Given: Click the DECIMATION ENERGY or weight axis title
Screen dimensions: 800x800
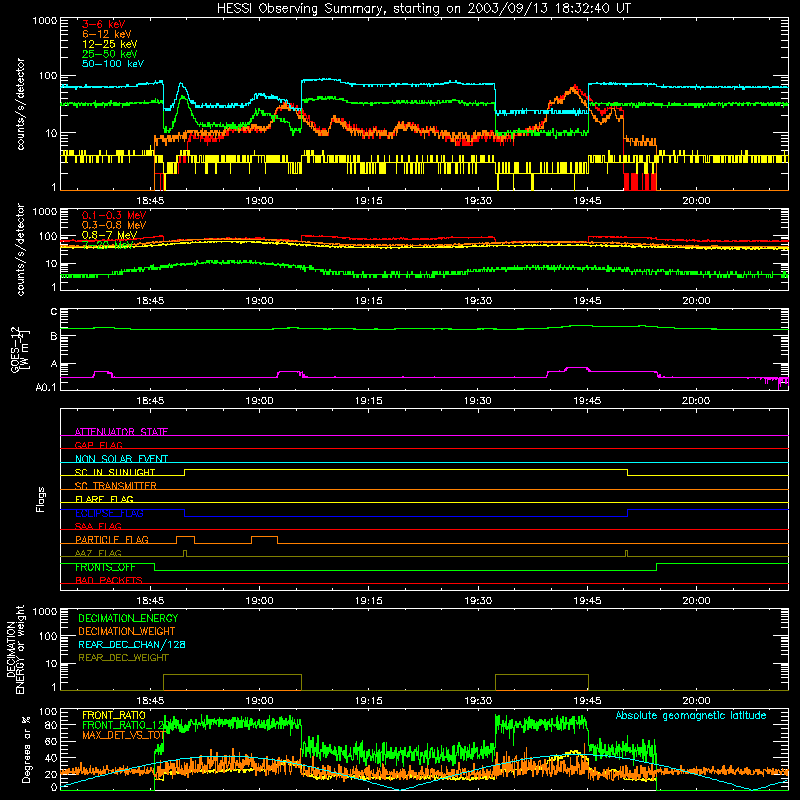Looking at the screenshot, I should point(15,649).
